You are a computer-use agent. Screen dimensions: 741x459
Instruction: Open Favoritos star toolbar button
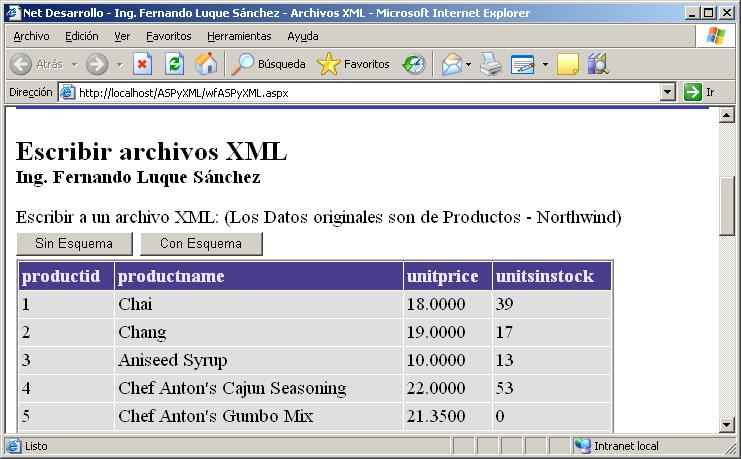(354, 64)
